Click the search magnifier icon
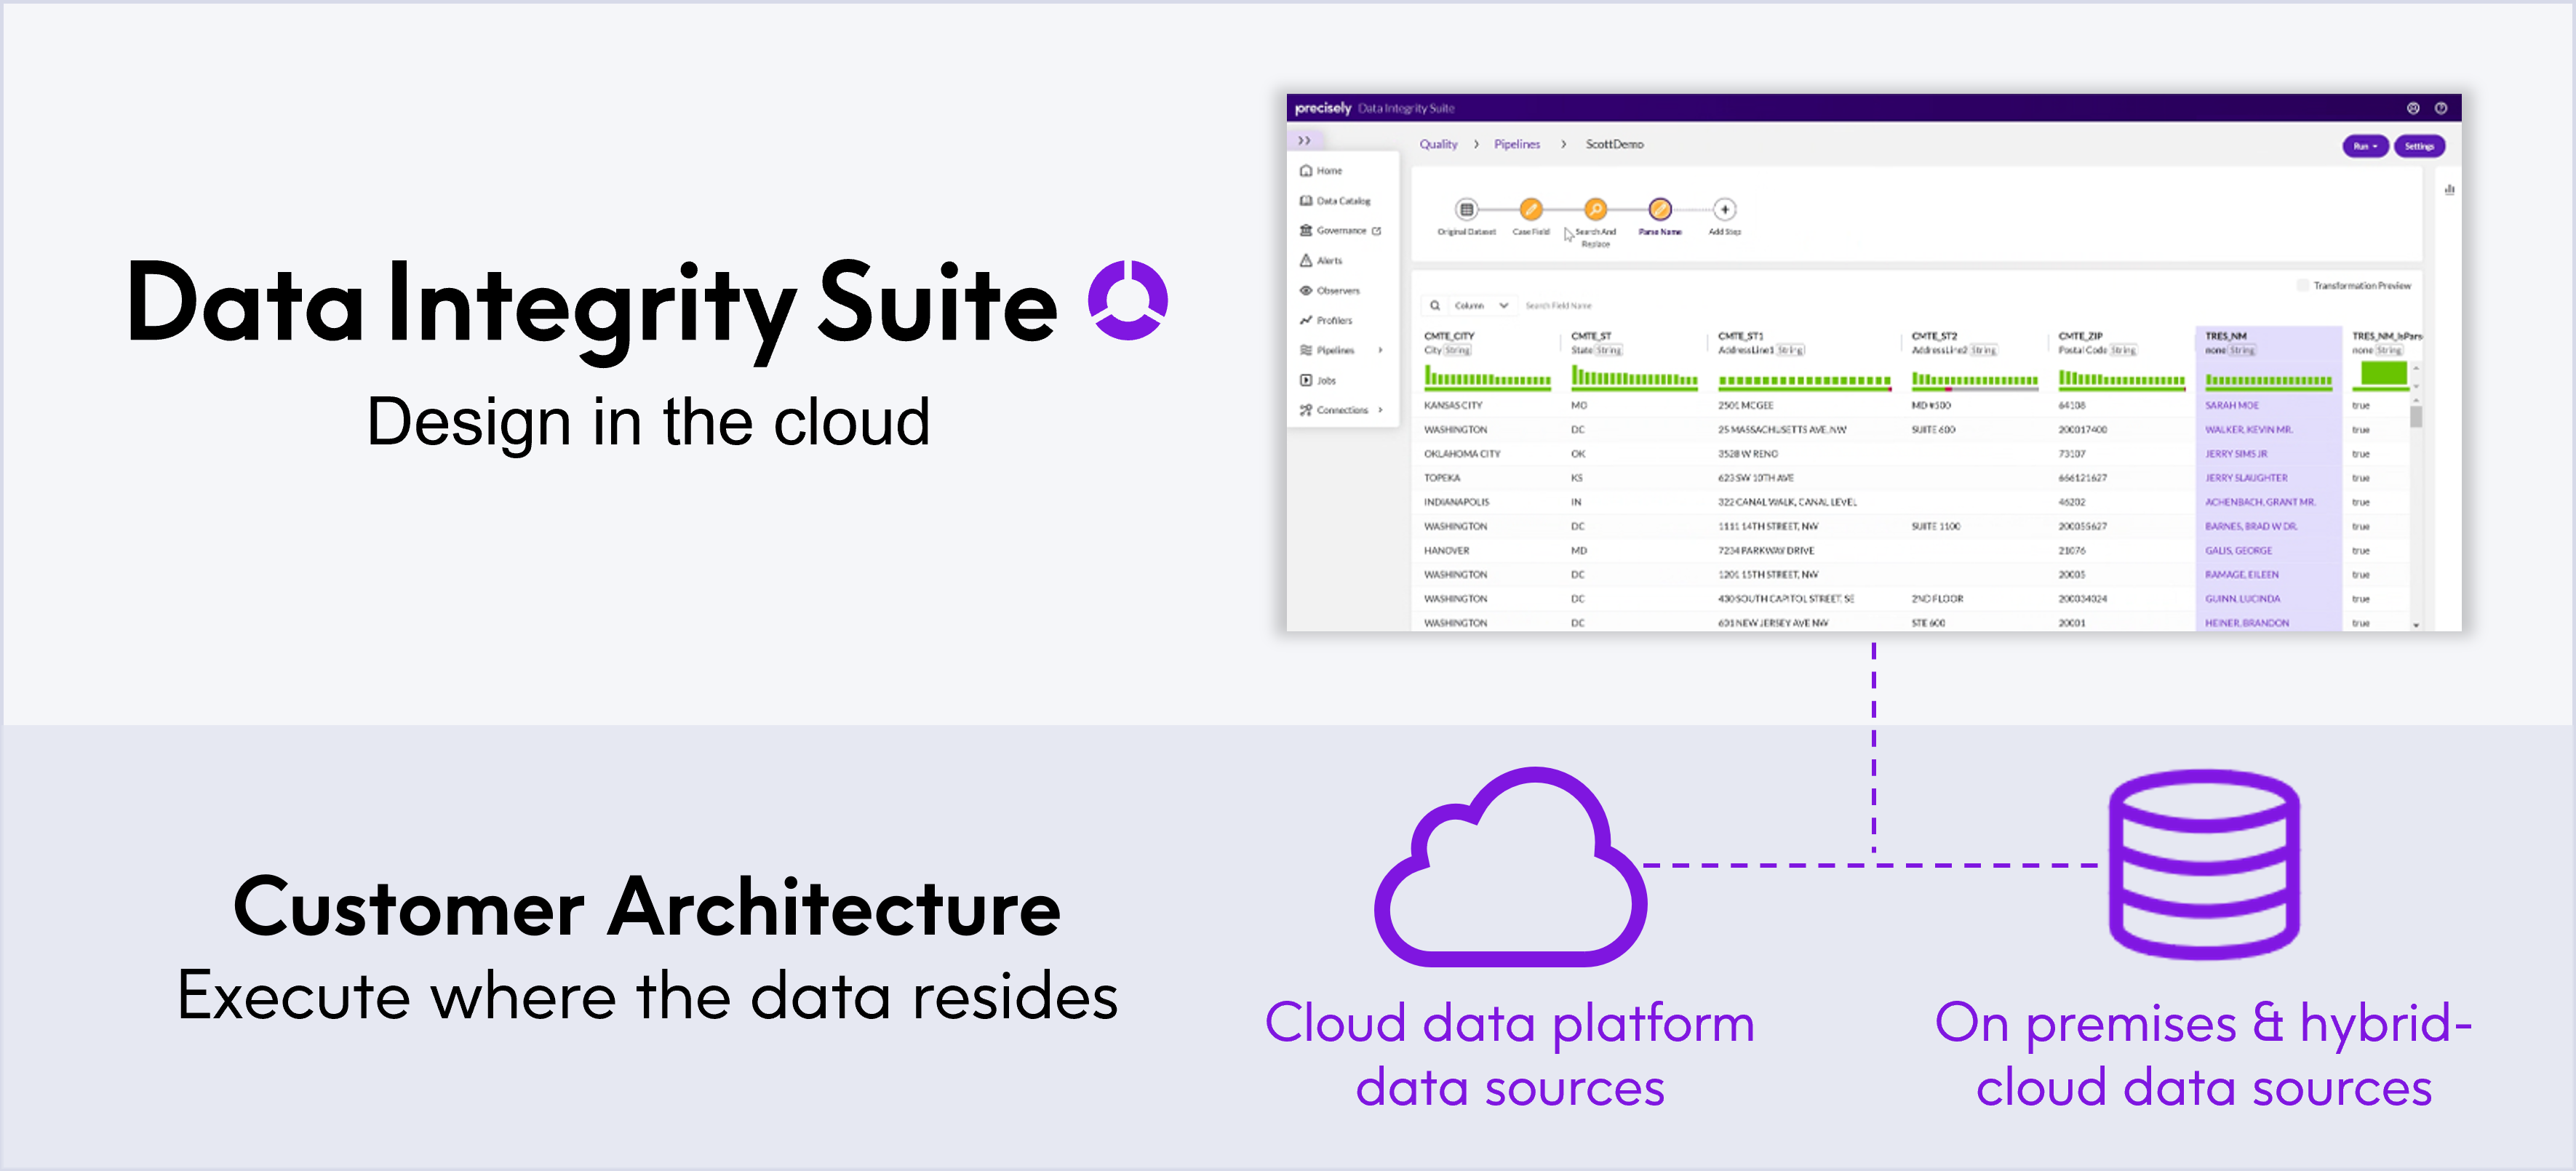 (1435, 306)
